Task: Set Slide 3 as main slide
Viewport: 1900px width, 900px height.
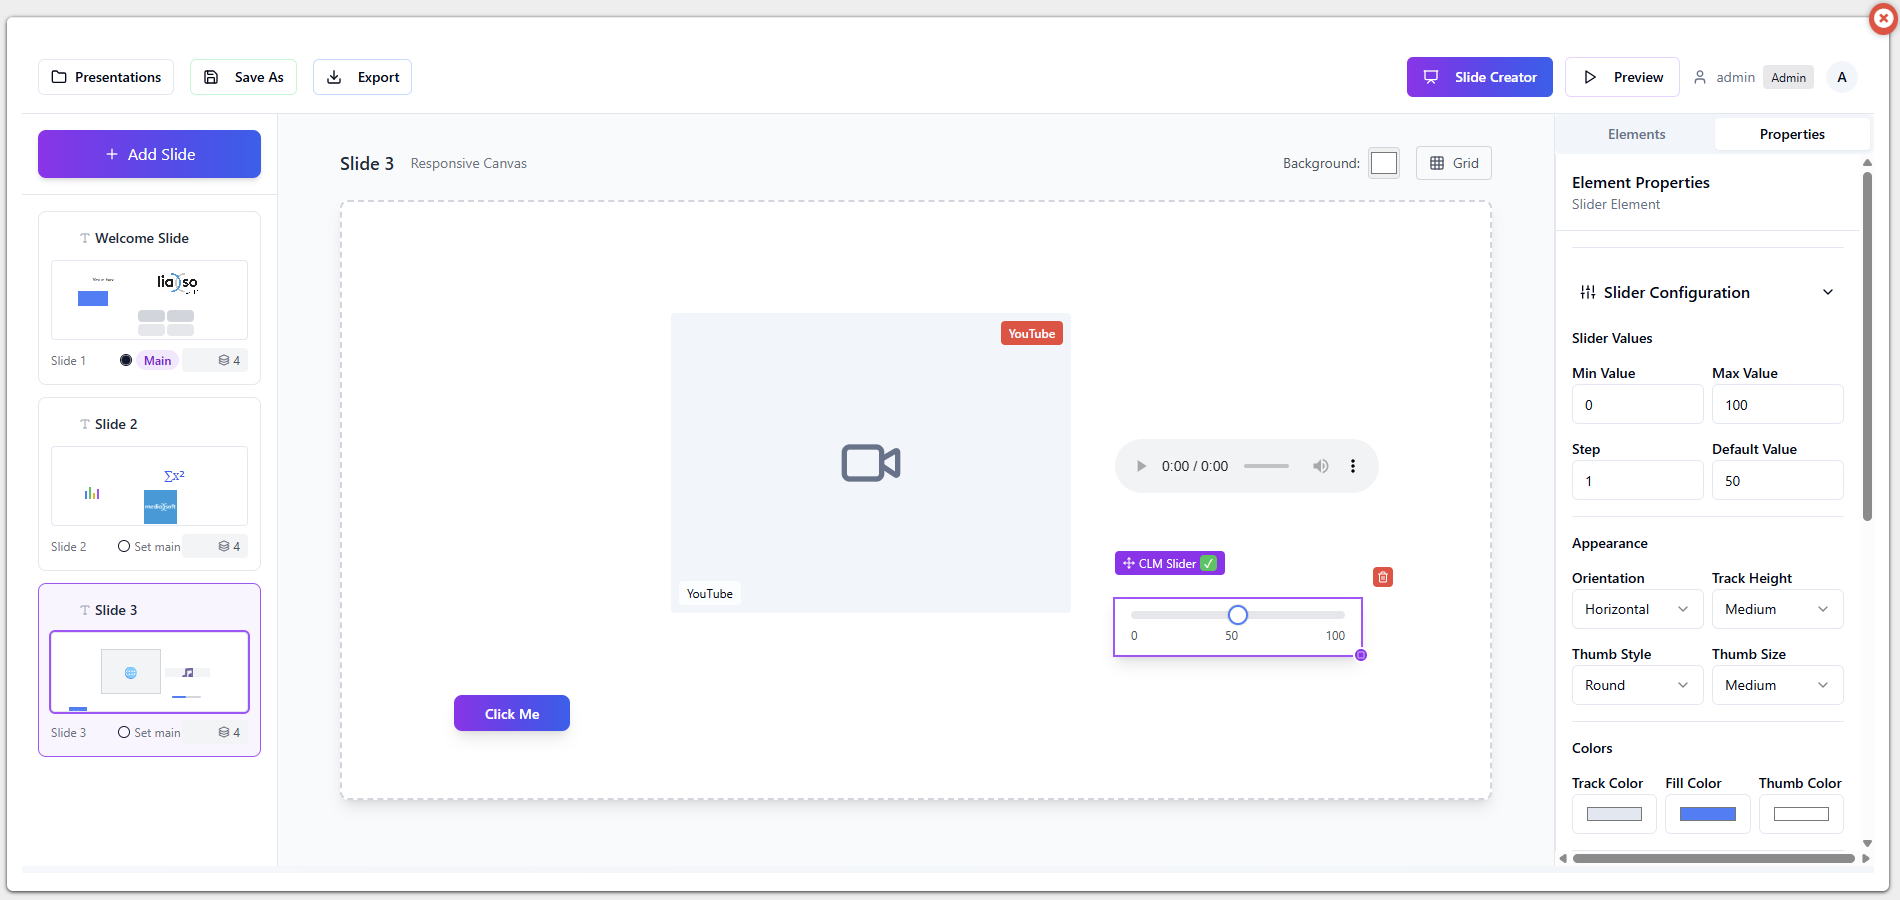Action: pyautogui.click(x=149, y=732)
